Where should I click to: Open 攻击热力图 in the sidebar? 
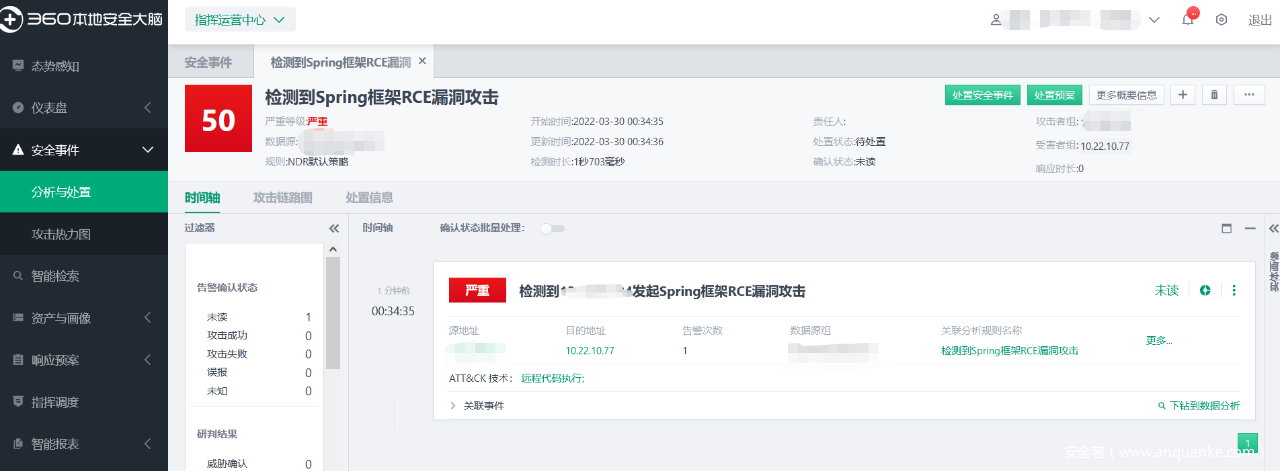coord(61,234)
